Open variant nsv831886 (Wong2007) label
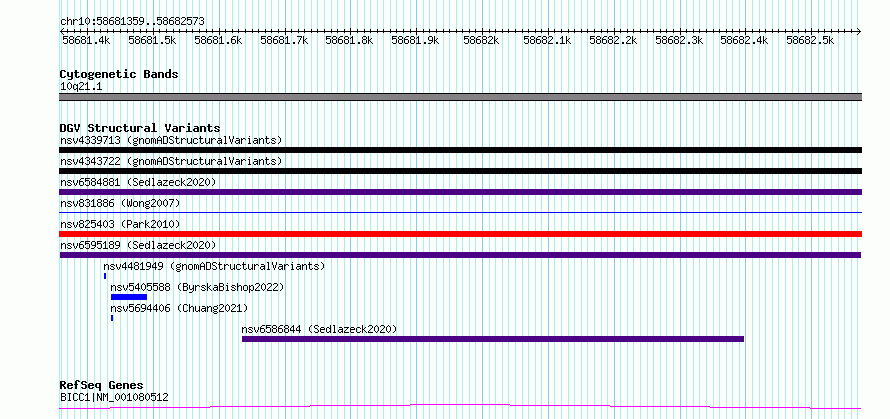This screenshot has width=890, height=419. [x=120, y=203]
